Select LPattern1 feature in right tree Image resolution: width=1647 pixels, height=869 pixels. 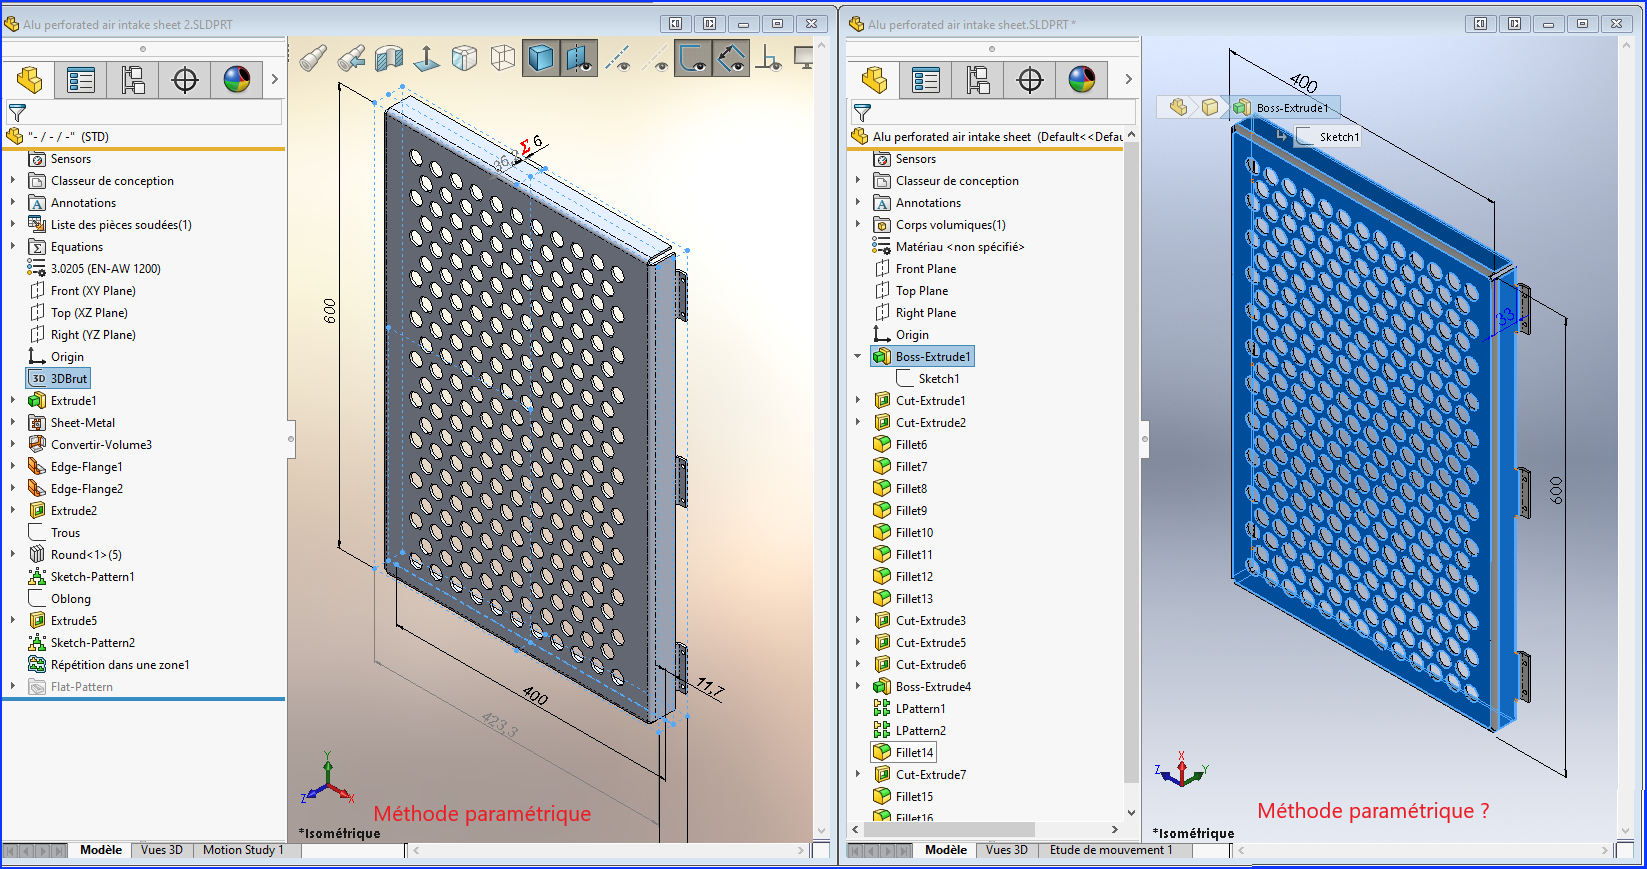pos(910,709)
